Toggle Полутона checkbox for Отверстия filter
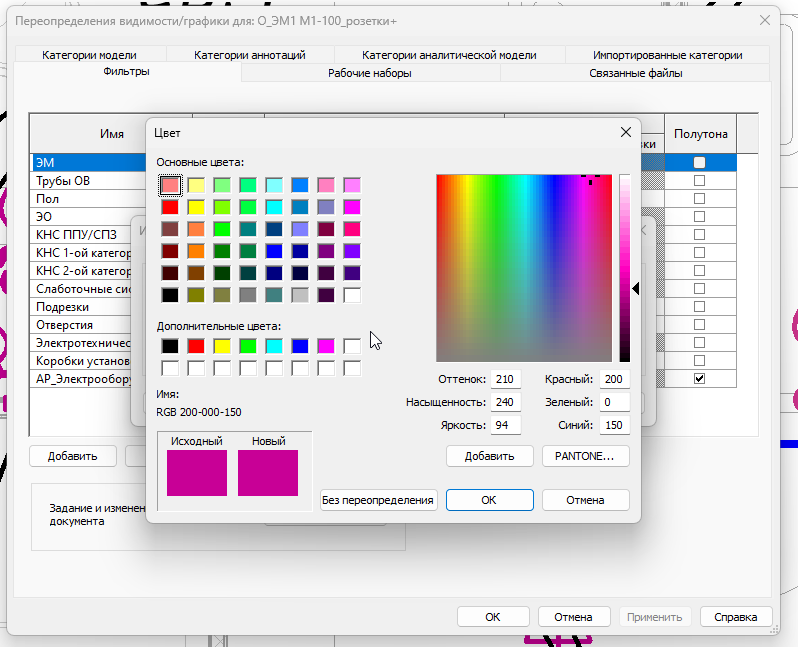The height and width of the screenshot is (647, 798). (699, 325)
